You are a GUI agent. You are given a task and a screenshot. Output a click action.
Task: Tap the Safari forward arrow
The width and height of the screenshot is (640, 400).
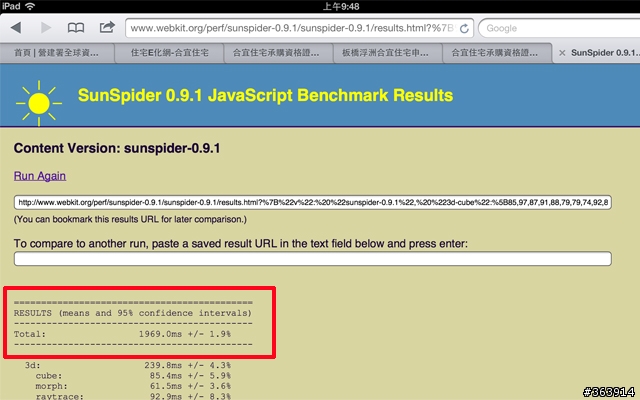click(46, 28)
